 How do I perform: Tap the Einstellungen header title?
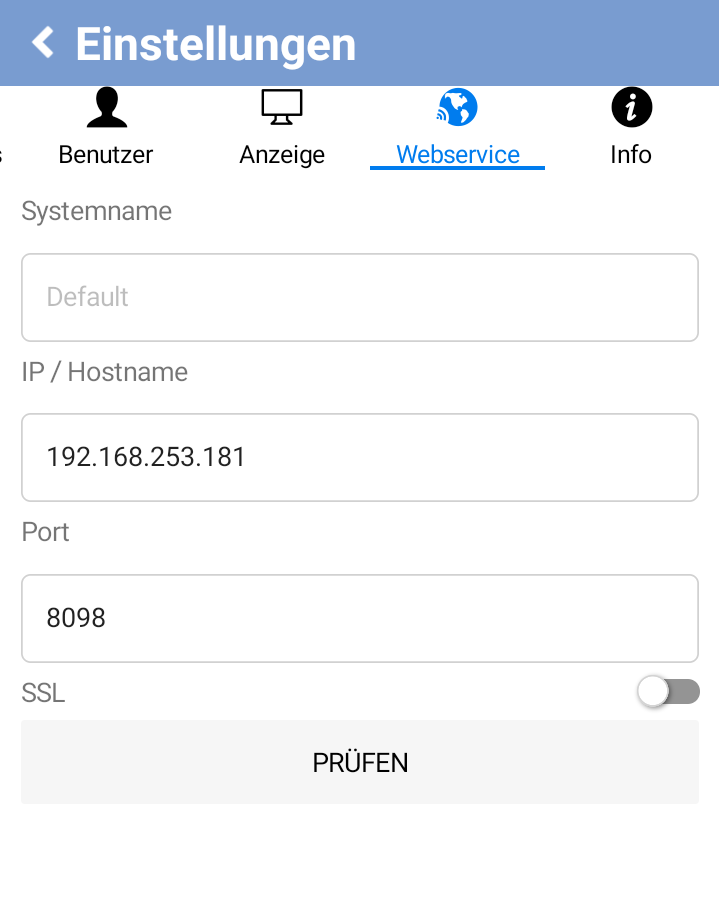click(216, 45)
